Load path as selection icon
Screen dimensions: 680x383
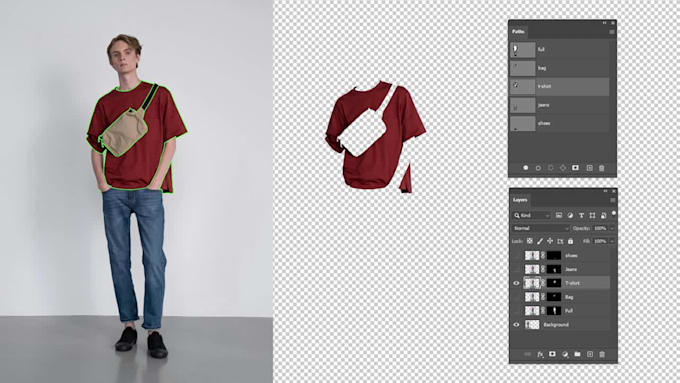coord(551,168)
